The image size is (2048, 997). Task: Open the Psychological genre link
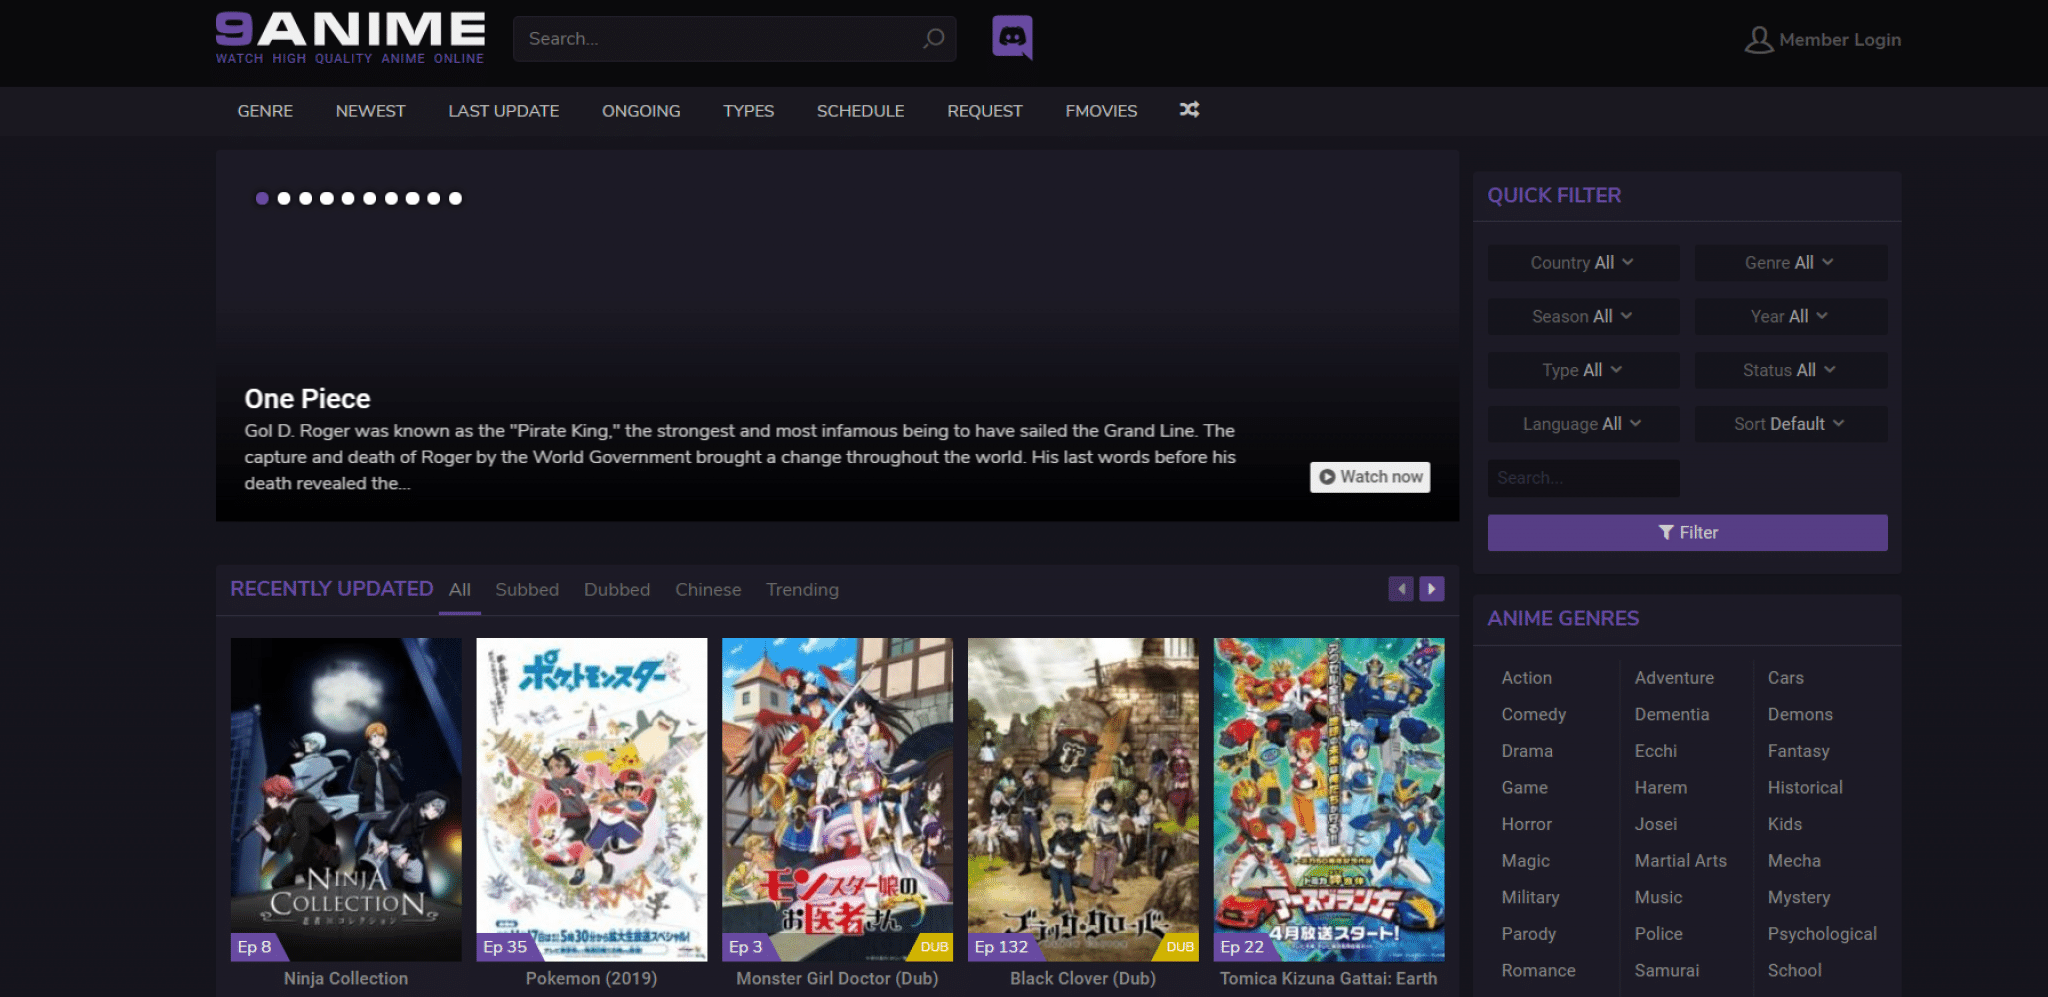[x=1821, y=934]
